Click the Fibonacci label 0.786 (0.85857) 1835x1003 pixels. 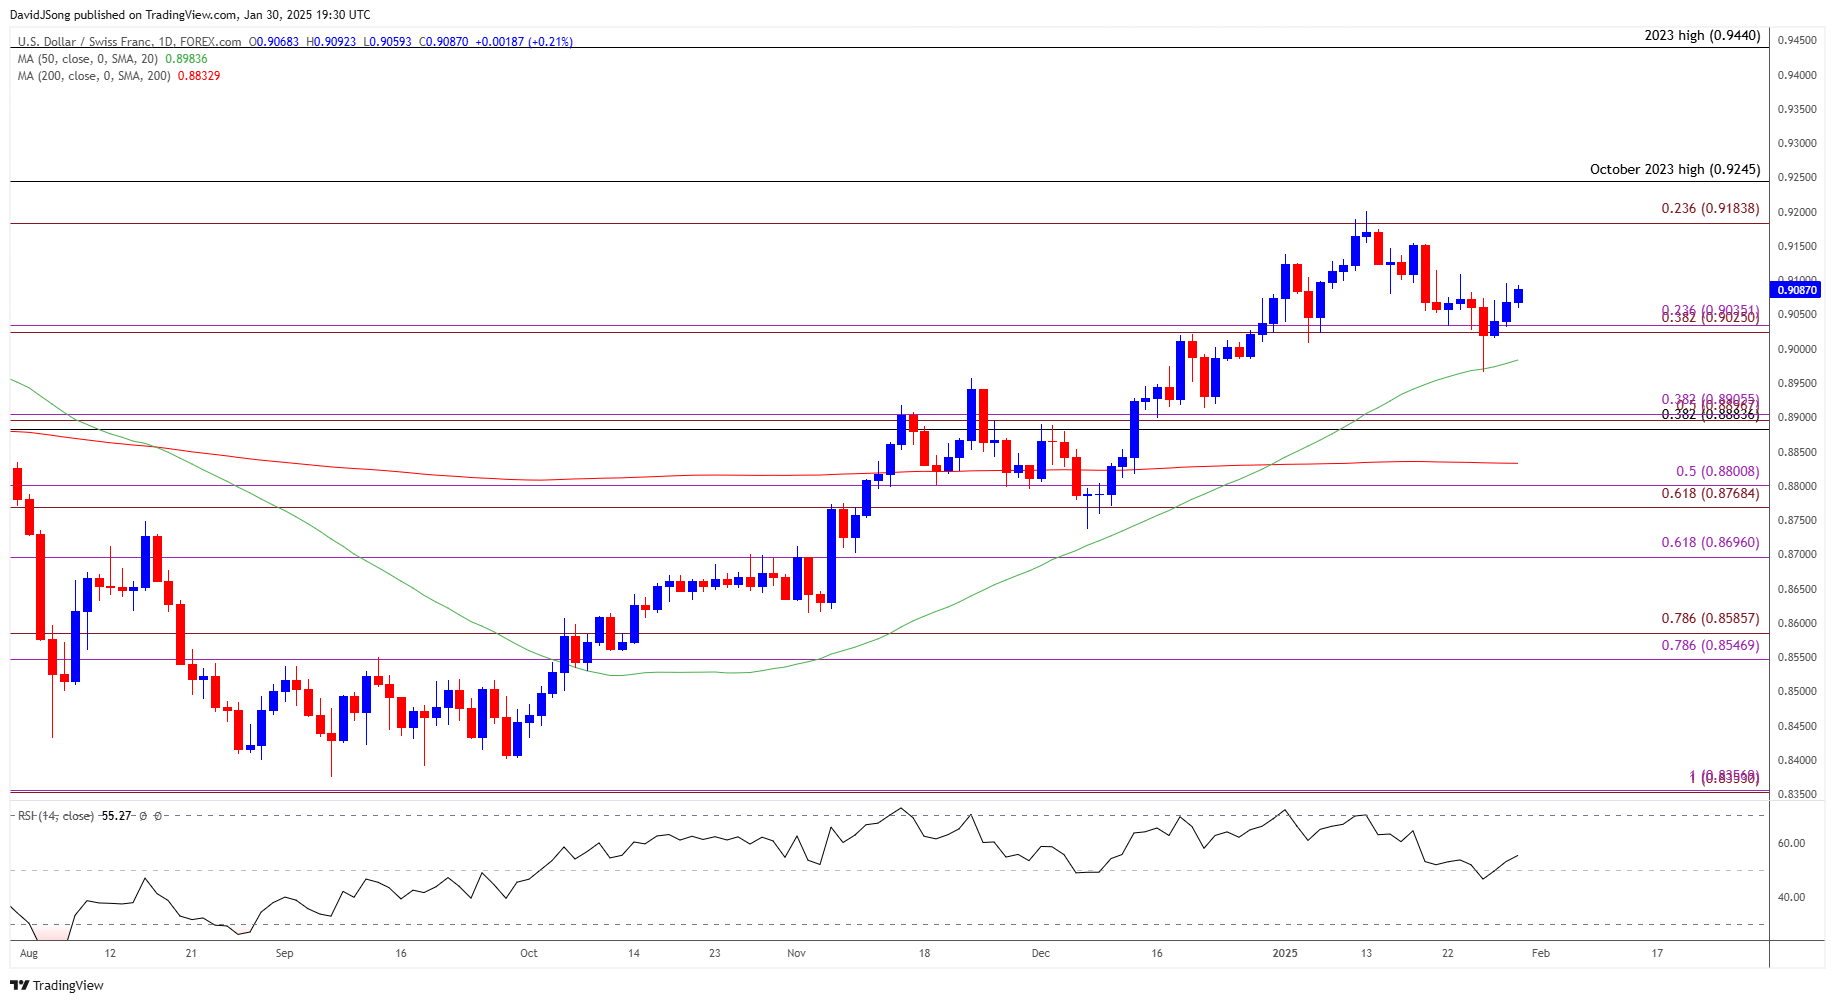pos(1710,618)
